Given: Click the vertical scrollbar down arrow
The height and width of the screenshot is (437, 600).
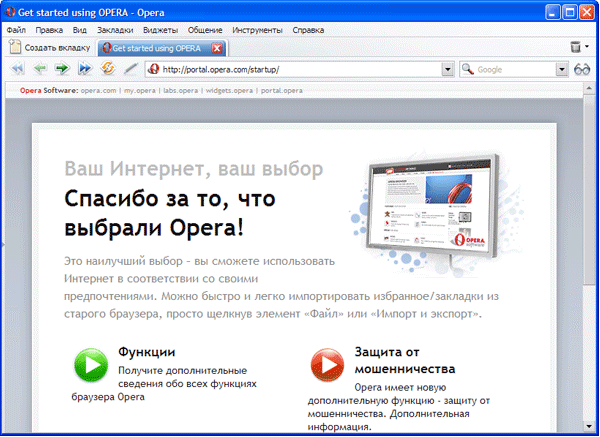Looking at the screenshot, I should tap(589, 426).
